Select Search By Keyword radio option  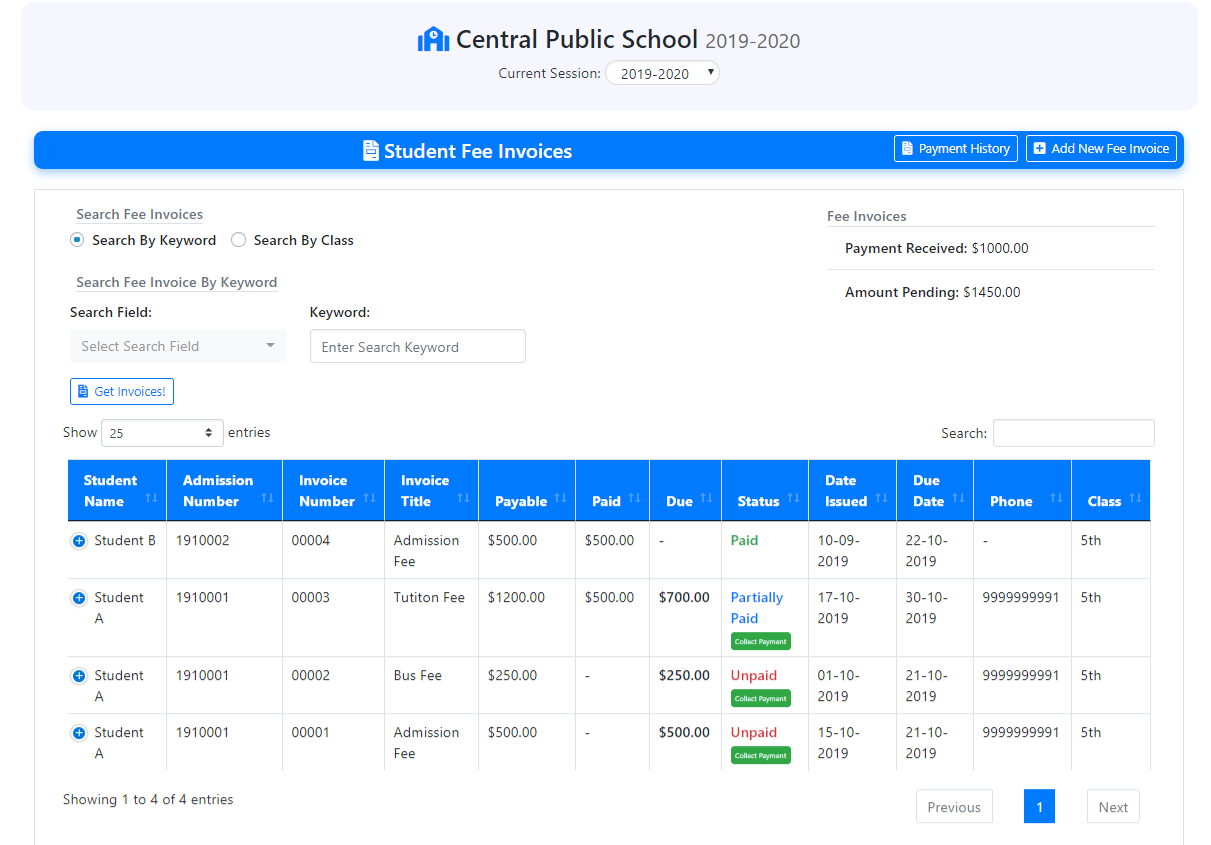pos(77,240)
